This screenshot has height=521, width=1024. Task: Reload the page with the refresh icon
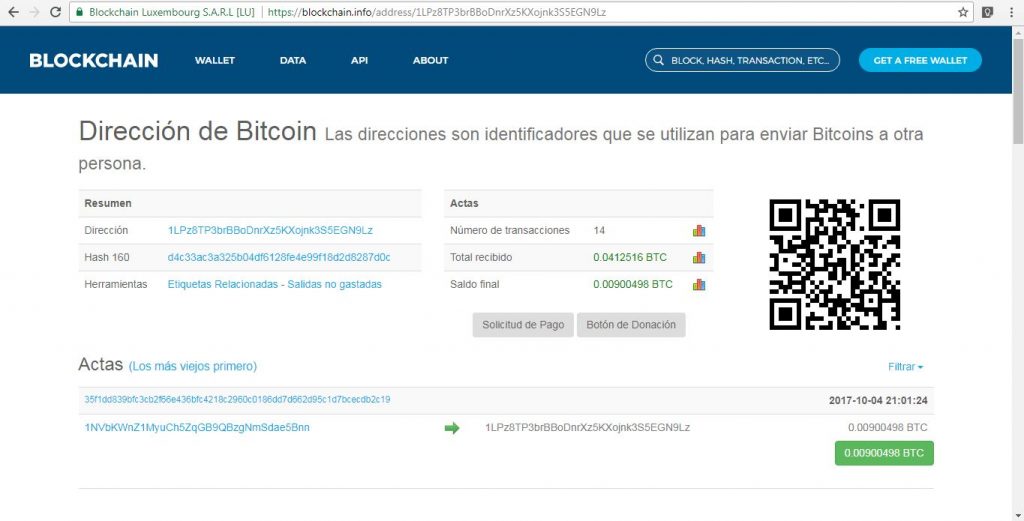[56, 12]
